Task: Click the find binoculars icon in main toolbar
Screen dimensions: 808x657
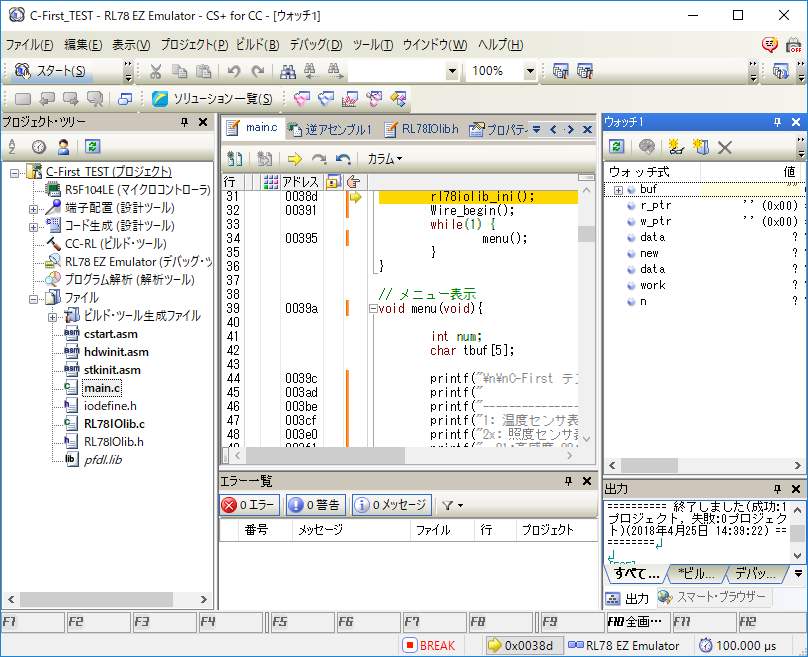Action: 288,71
